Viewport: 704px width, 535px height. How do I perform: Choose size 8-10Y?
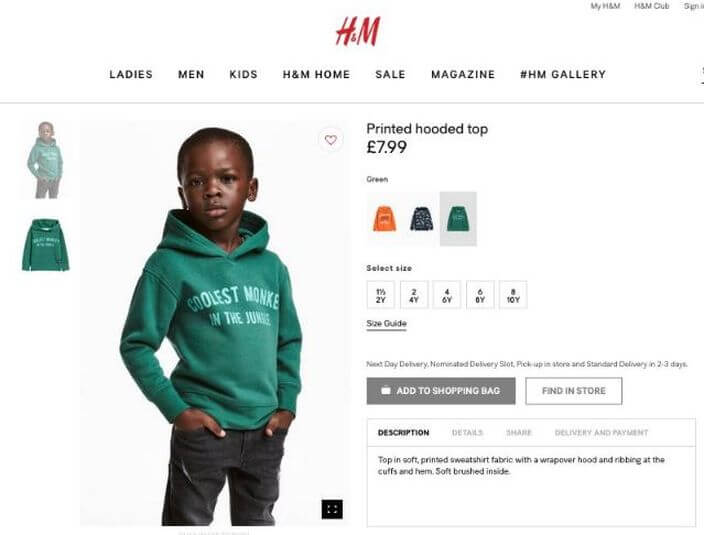click(x=513, y=295)
